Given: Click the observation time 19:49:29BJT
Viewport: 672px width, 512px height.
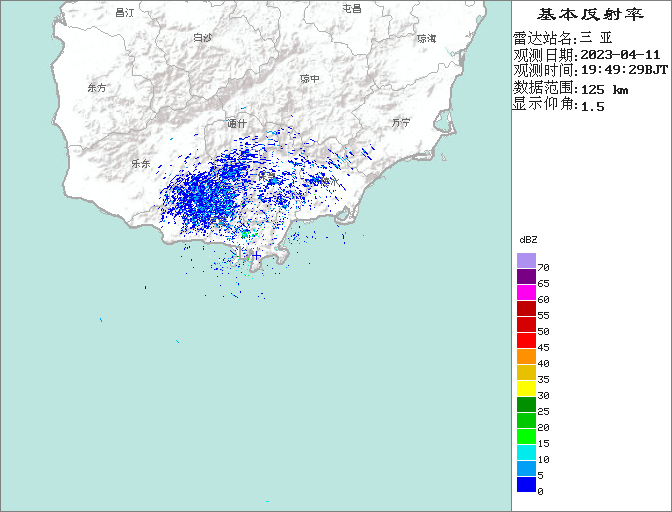Looking at the screenshot, I should coord(624,70).
